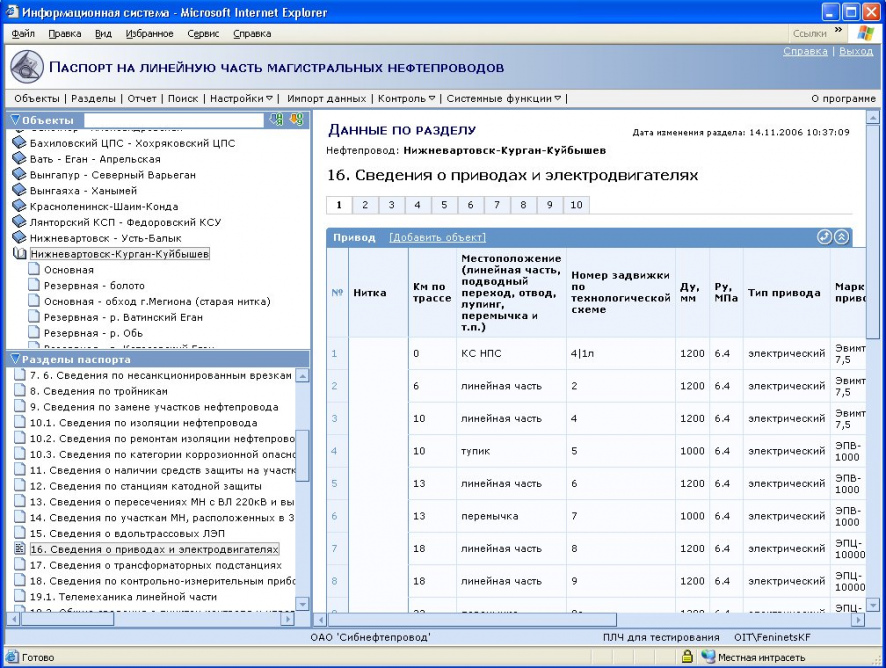Screen dimensions: 886x668
Task: Expand the Контроль dropdown menu
Action: [x=406, y=98]
